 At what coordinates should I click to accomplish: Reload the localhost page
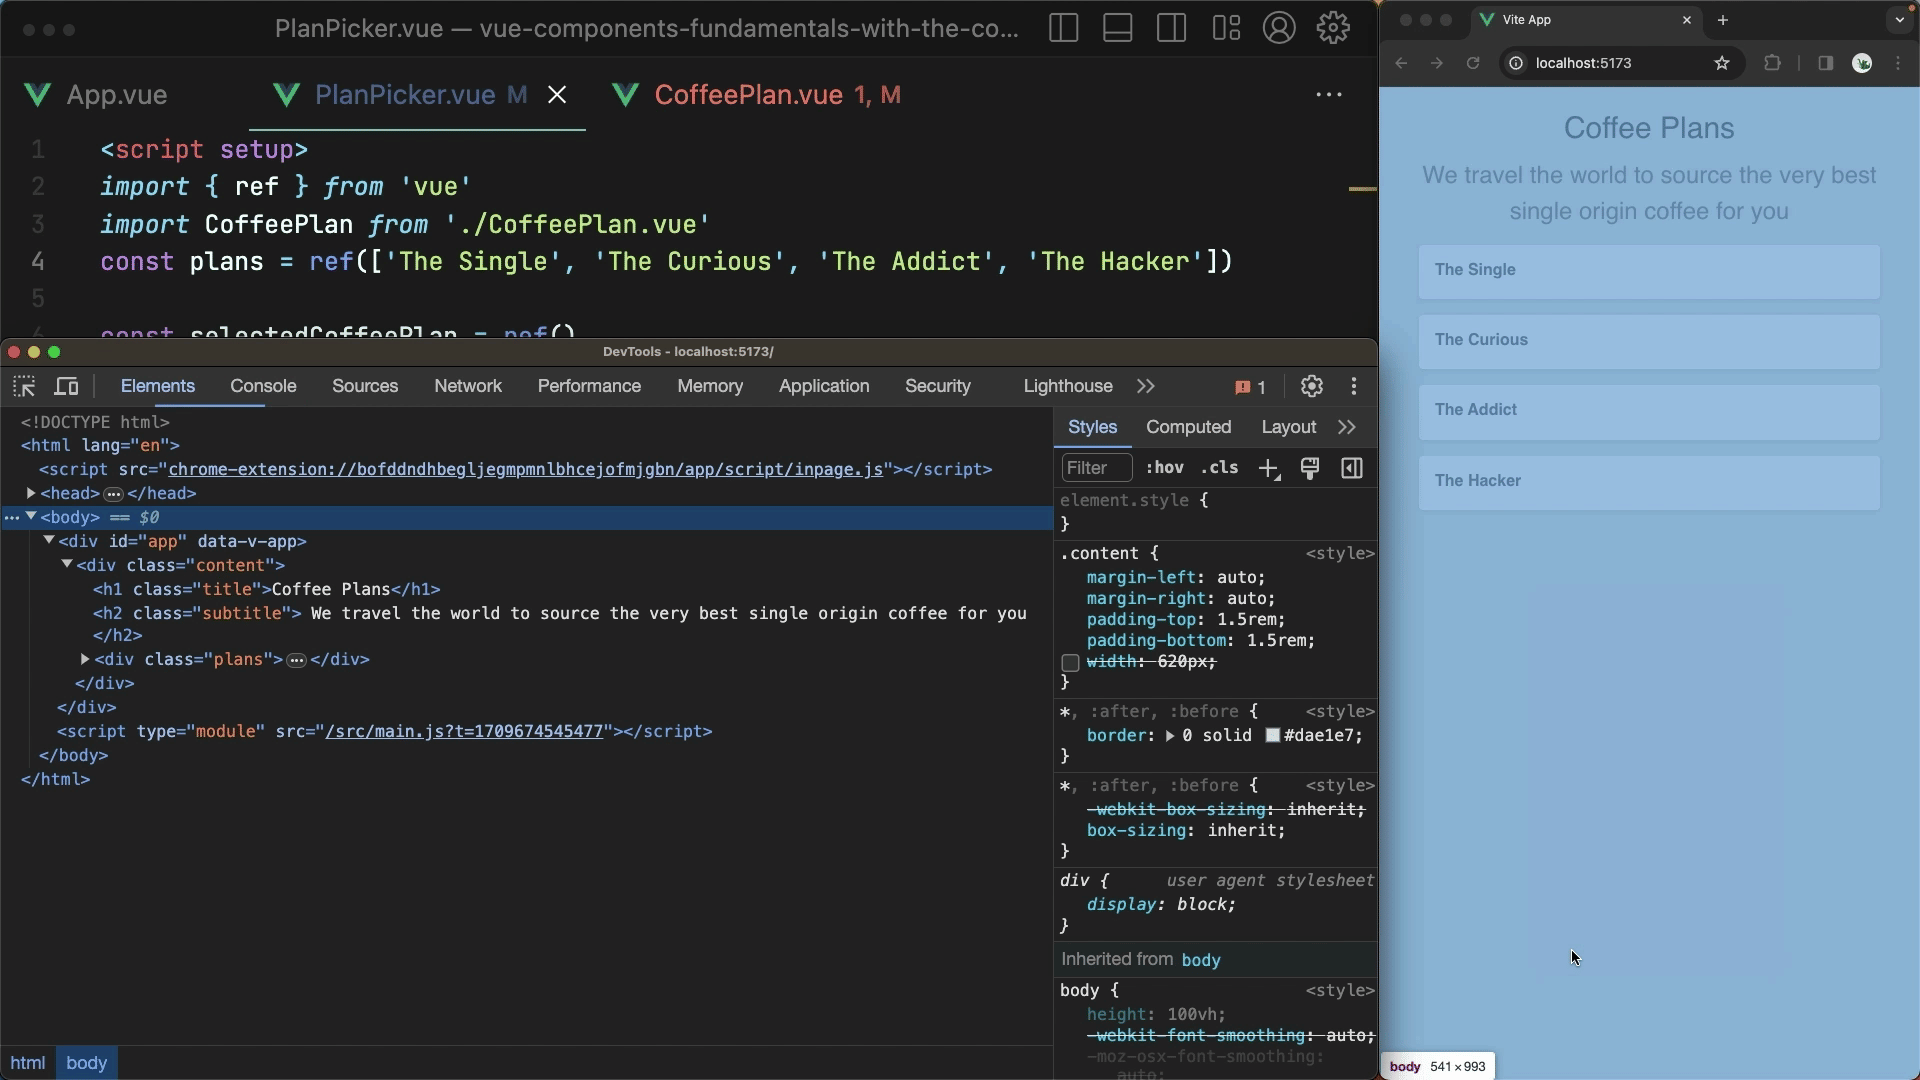[x=1473, y=63]
